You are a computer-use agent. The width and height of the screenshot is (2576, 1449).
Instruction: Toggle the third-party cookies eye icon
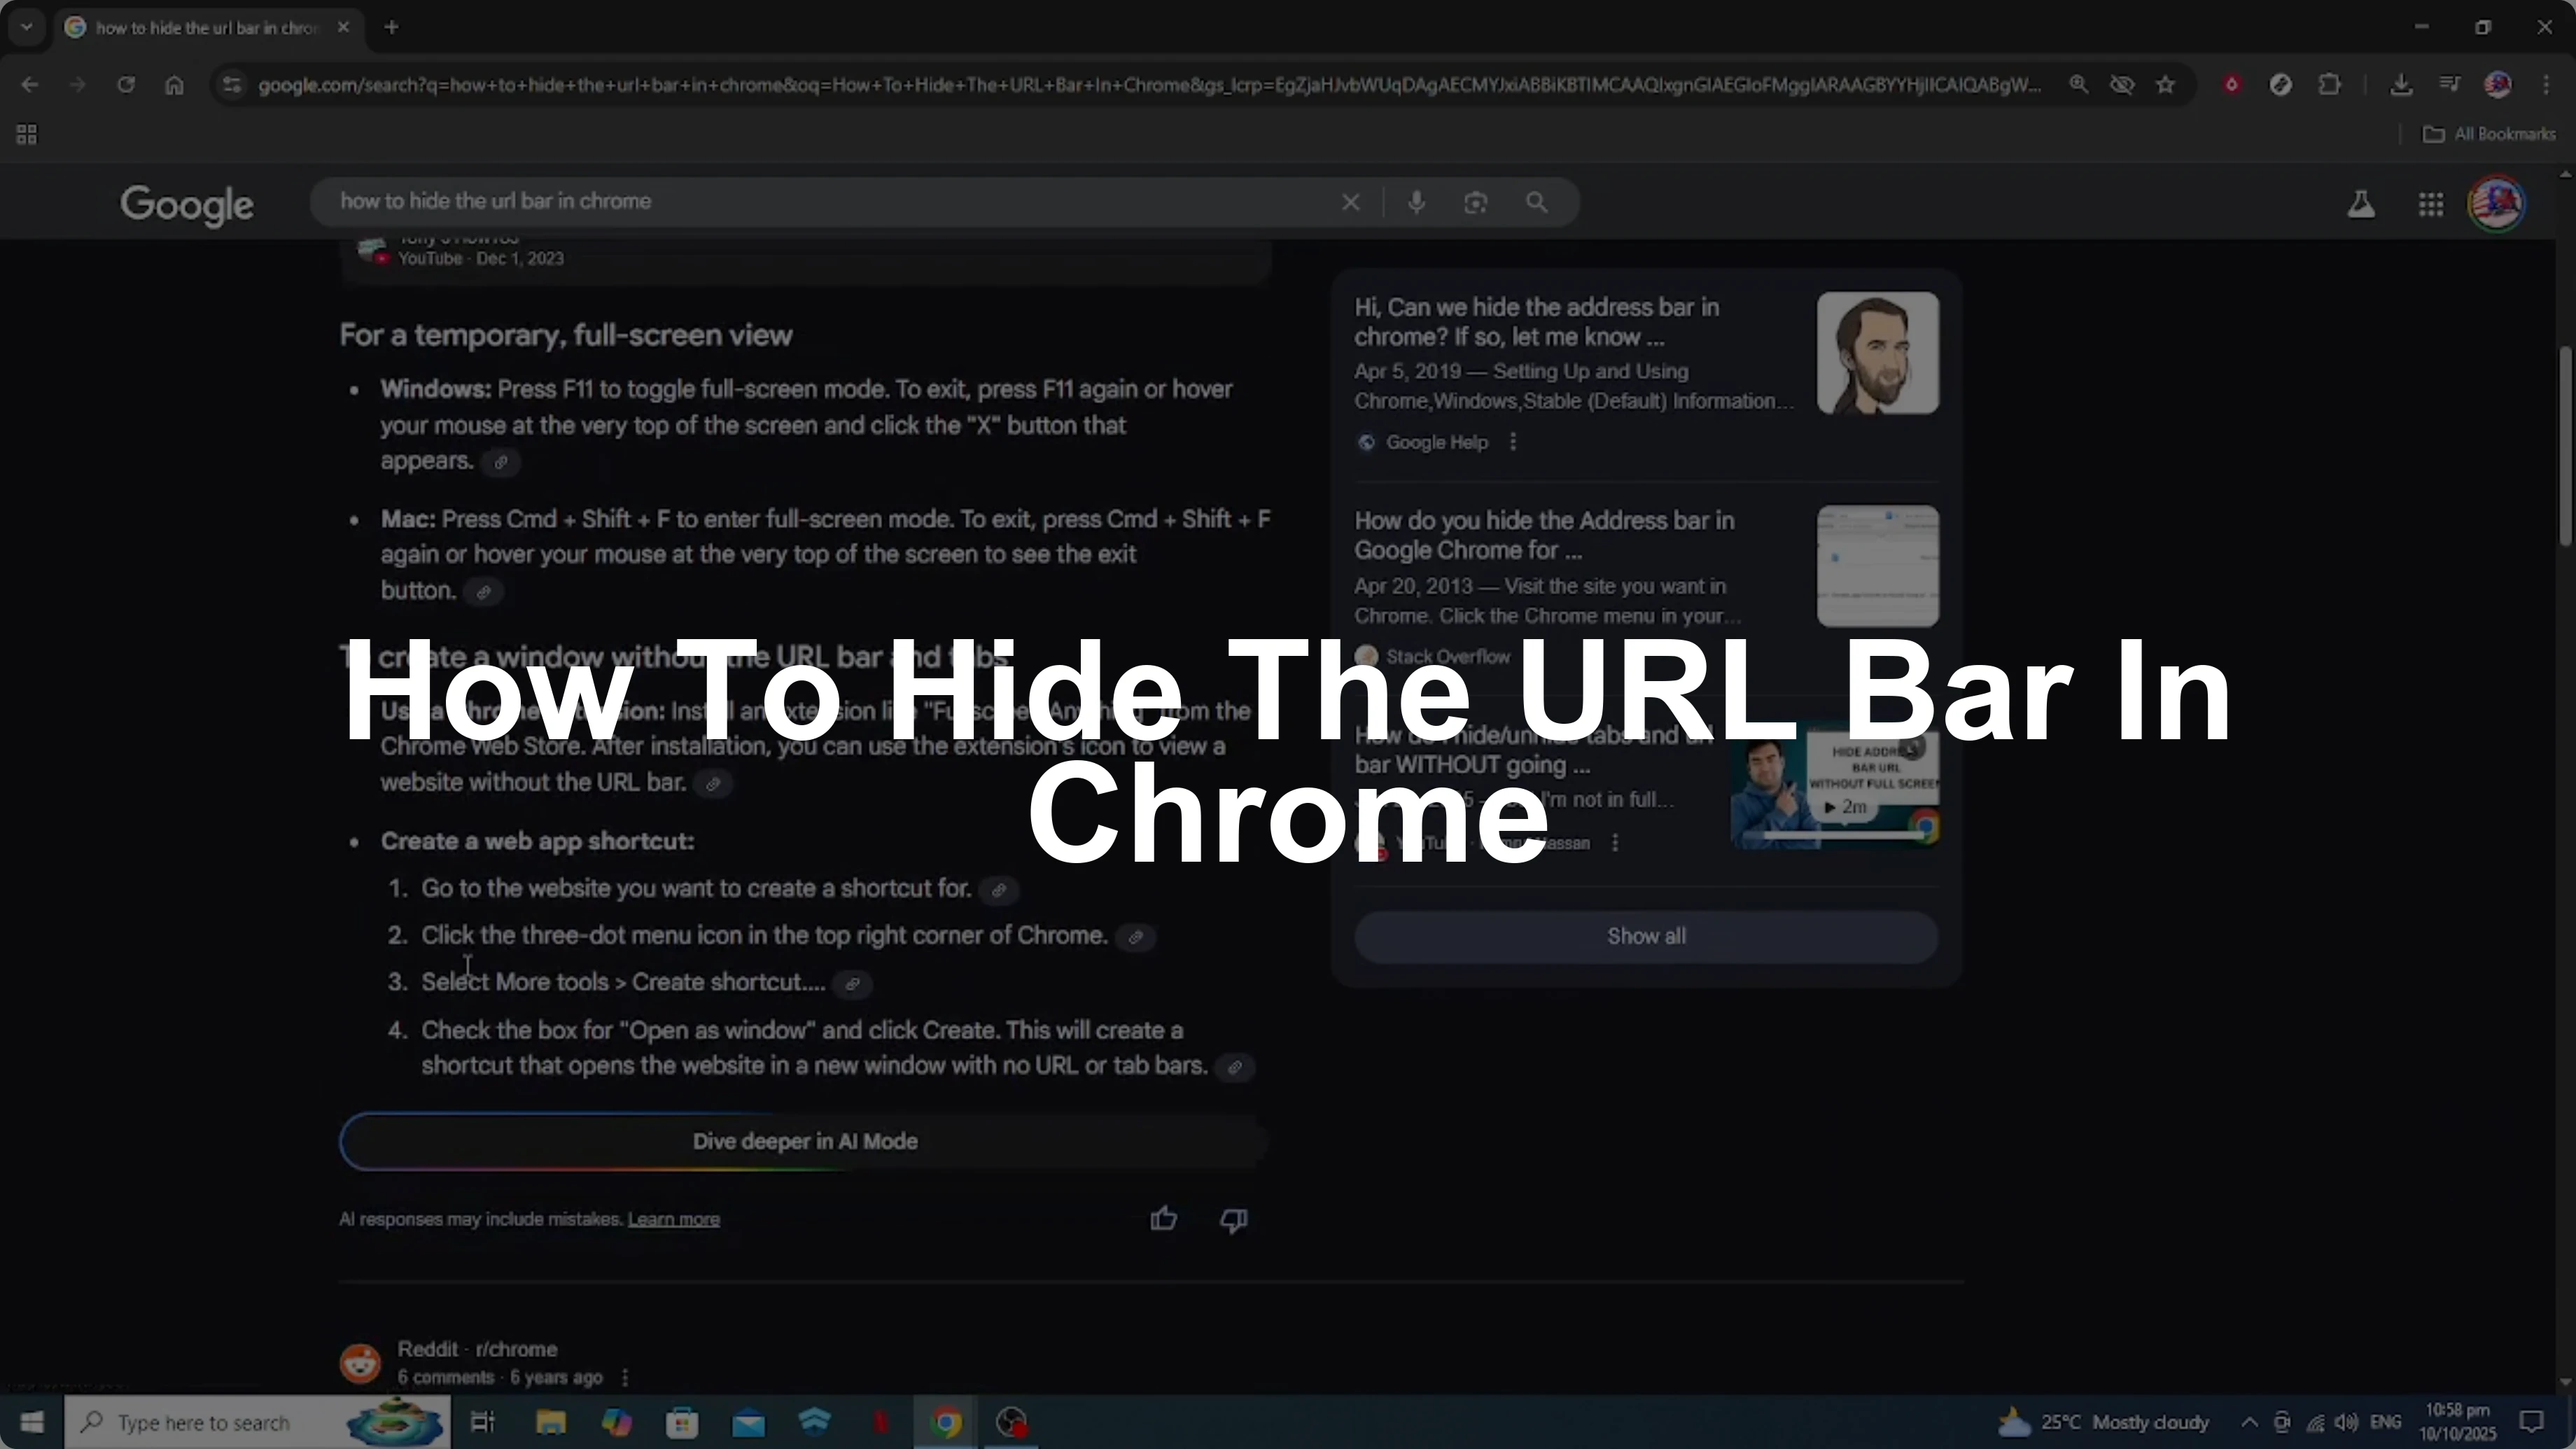click(2122, 85)
